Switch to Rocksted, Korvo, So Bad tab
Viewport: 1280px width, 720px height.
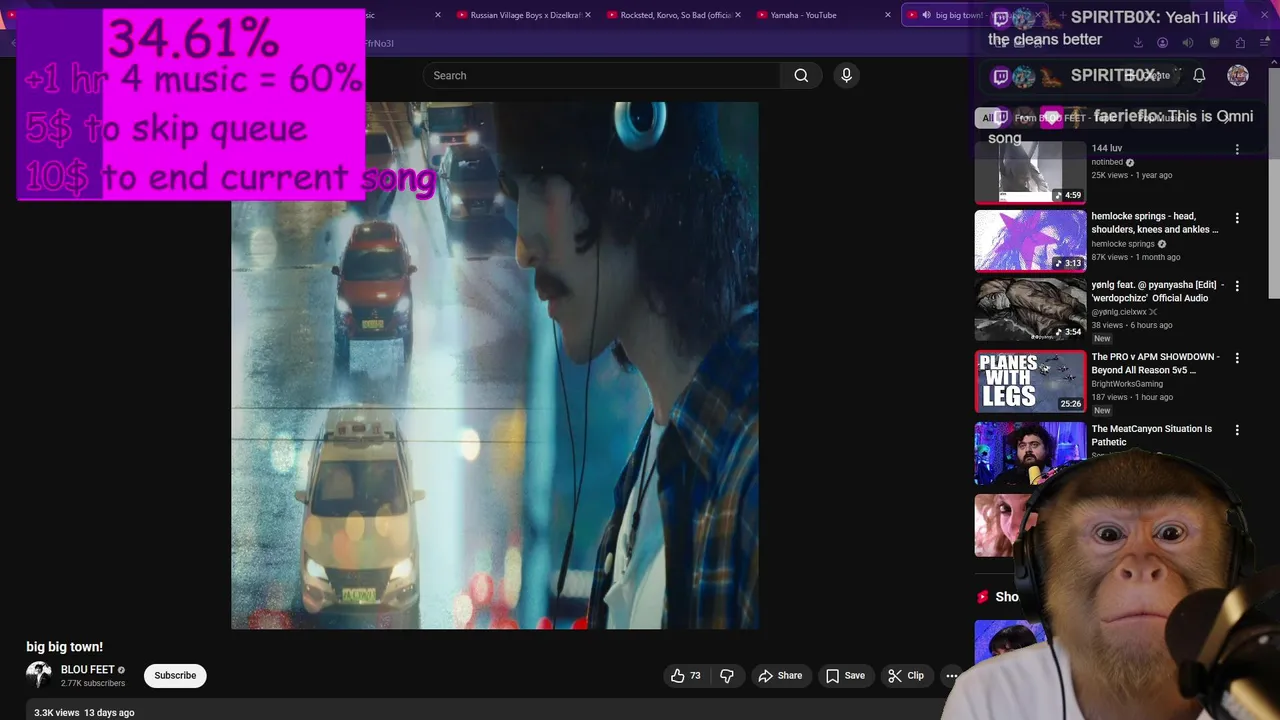pos(673,15)
